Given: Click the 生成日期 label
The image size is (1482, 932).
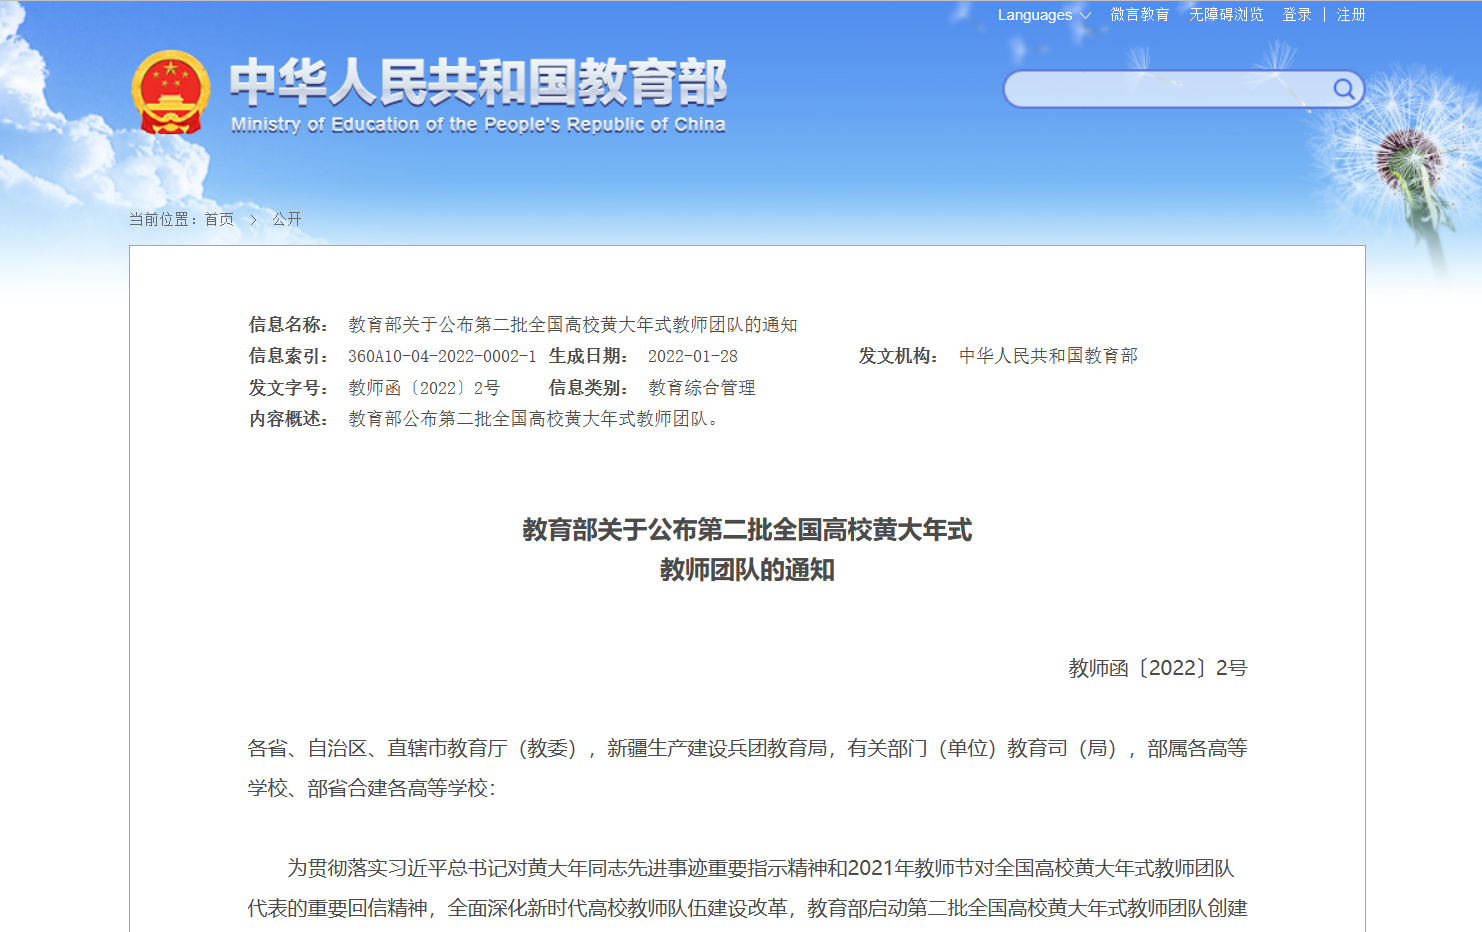Looking at the screenshot, I should [588, 356].
